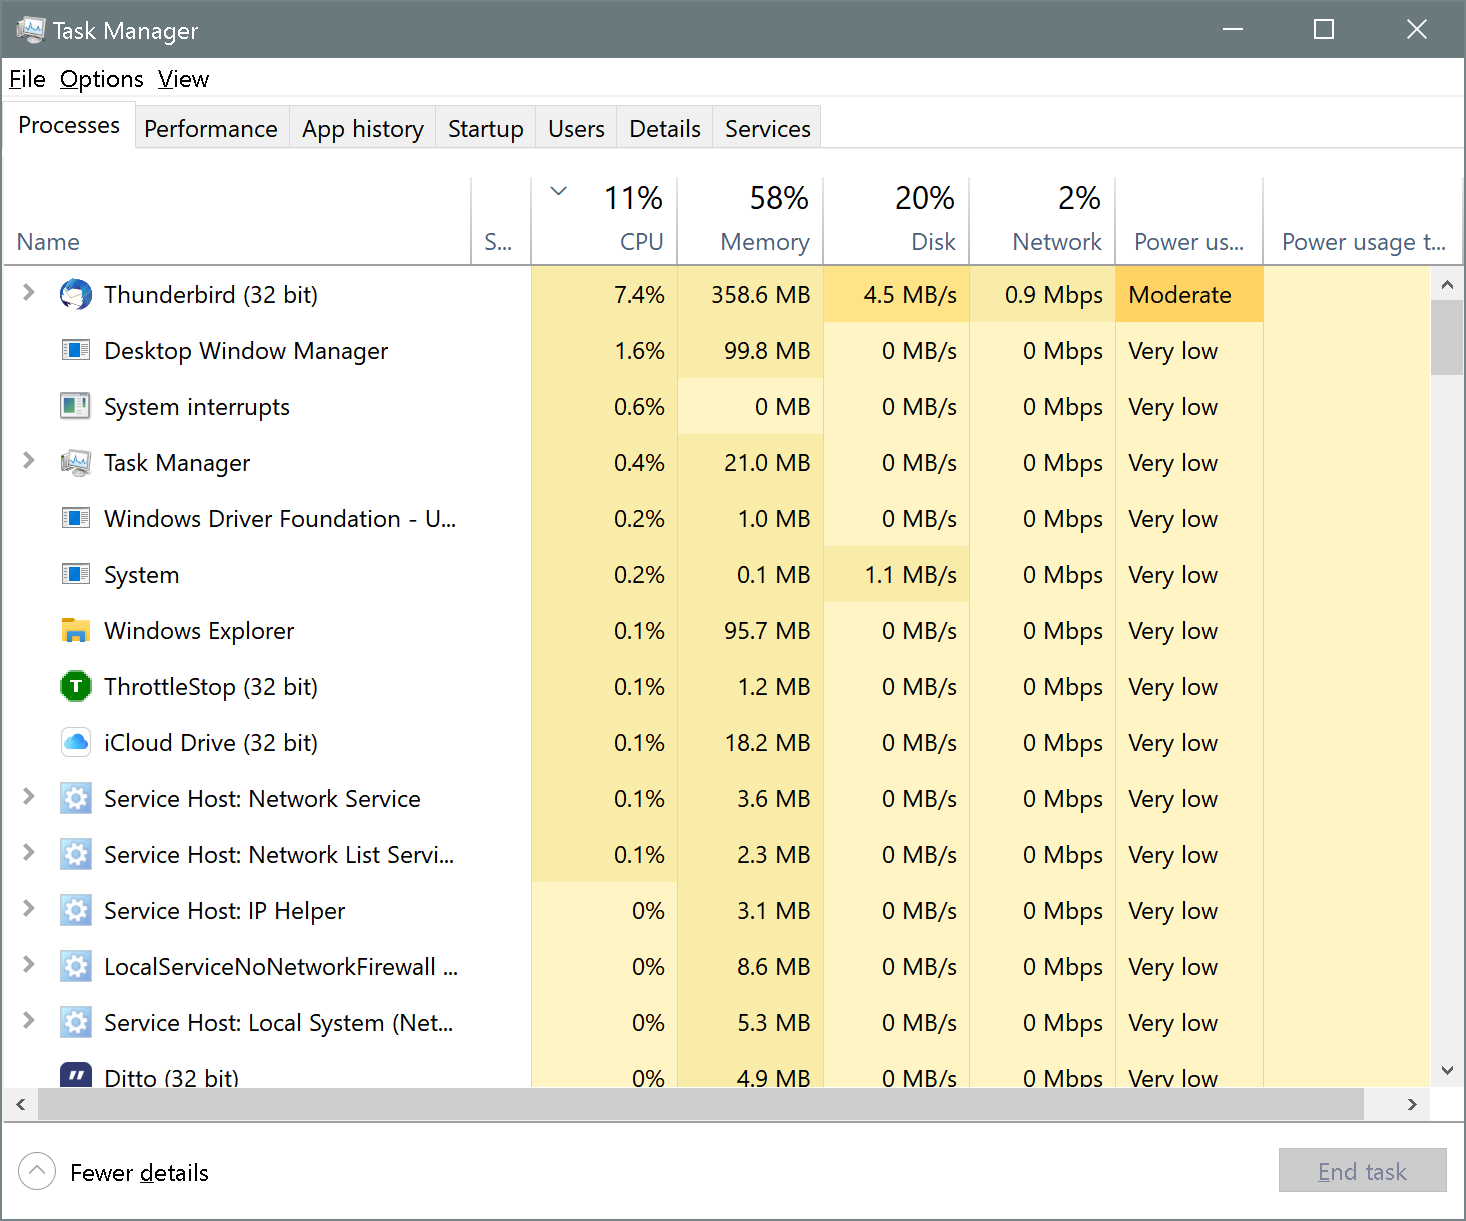Click the horizontal scrollbar right arrow
The width and height of the screenshot is (1466, 1221).
click(x=1412, y=1105)
